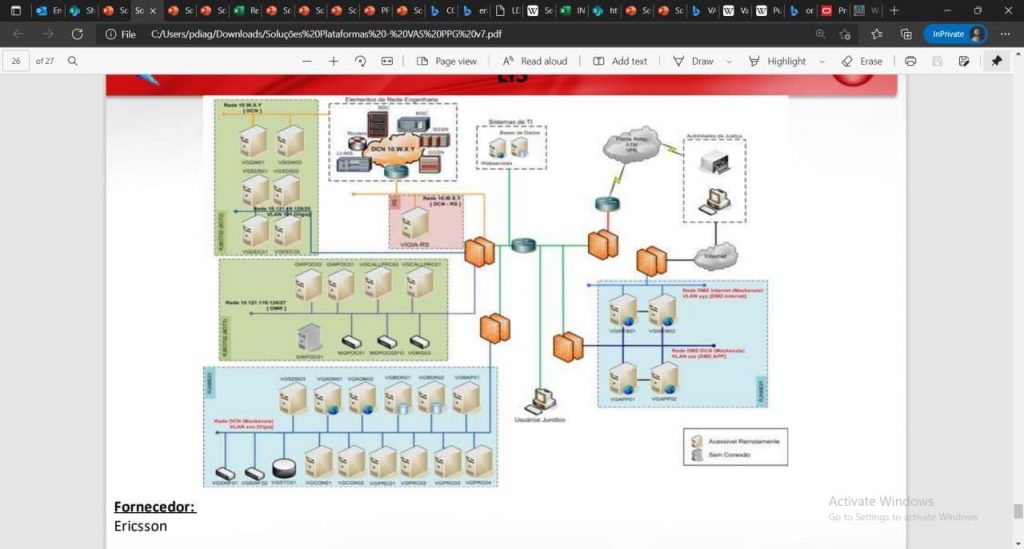
Task: Search inside the PDF with magnifier
Action: (x=72, y=61)
